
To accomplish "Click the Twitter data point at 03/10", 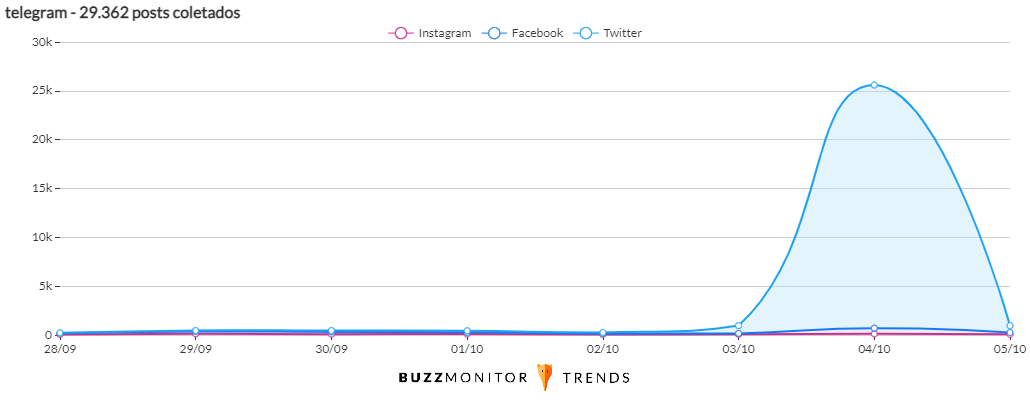I will pyautogui.click(x=739, y=326).
